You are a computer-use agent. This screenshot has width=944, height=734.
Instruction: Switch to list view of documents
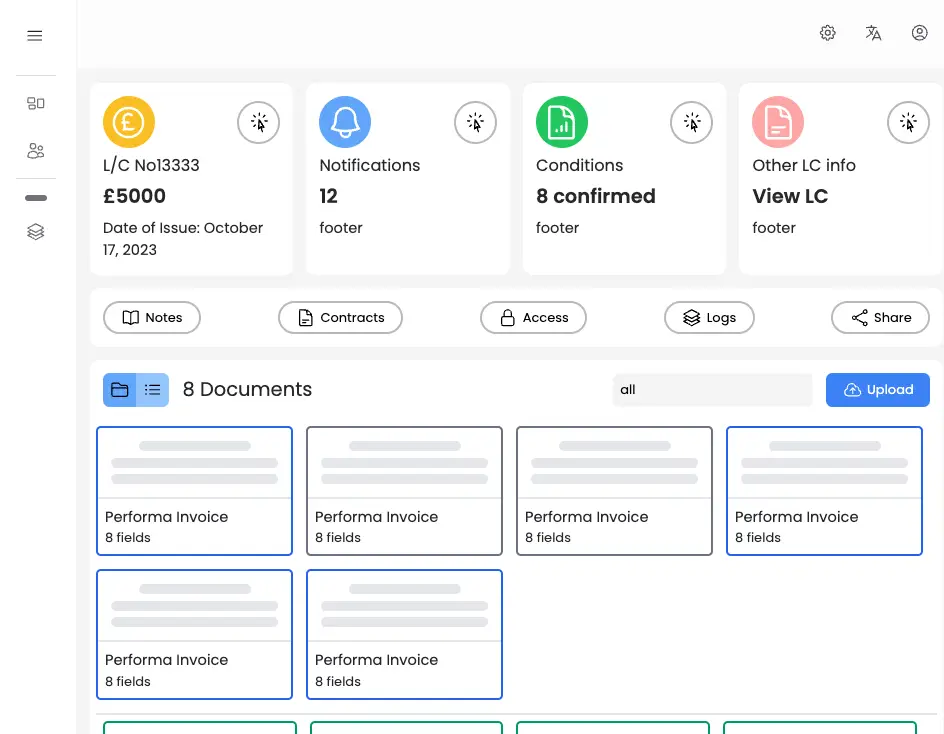click(x=153, y=390)
